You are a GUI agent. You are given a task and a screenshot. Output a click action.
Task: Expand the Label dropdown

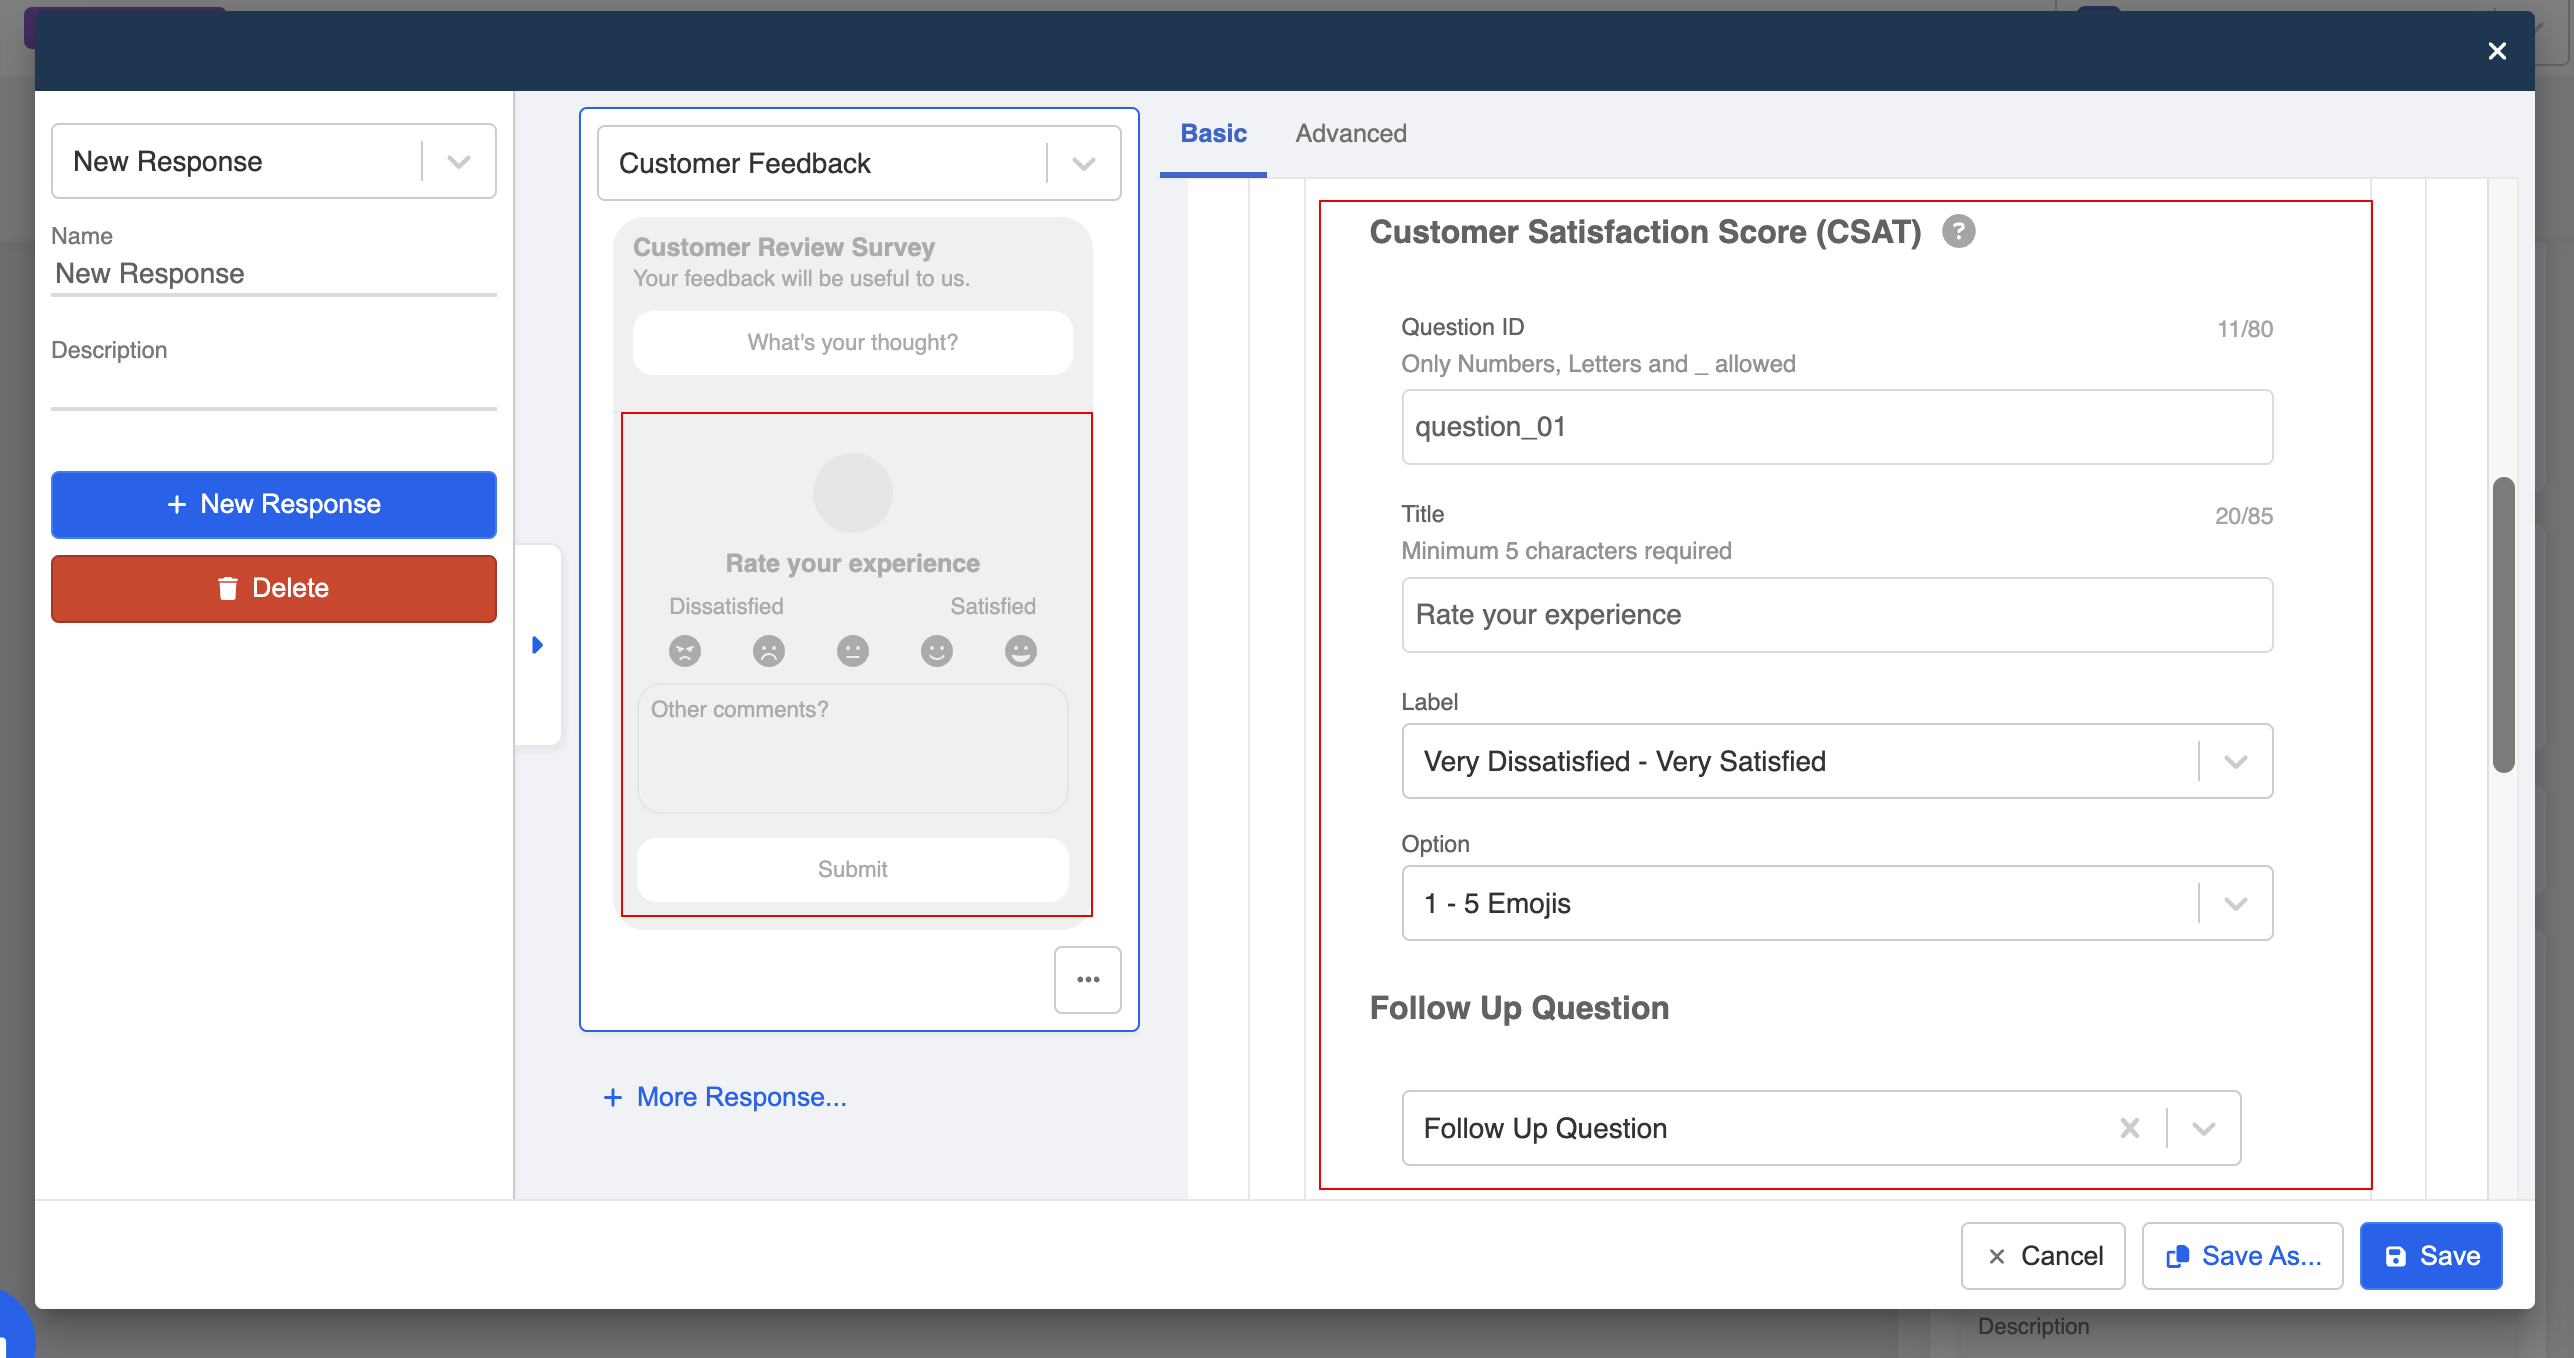click(x=2236, y=762)
